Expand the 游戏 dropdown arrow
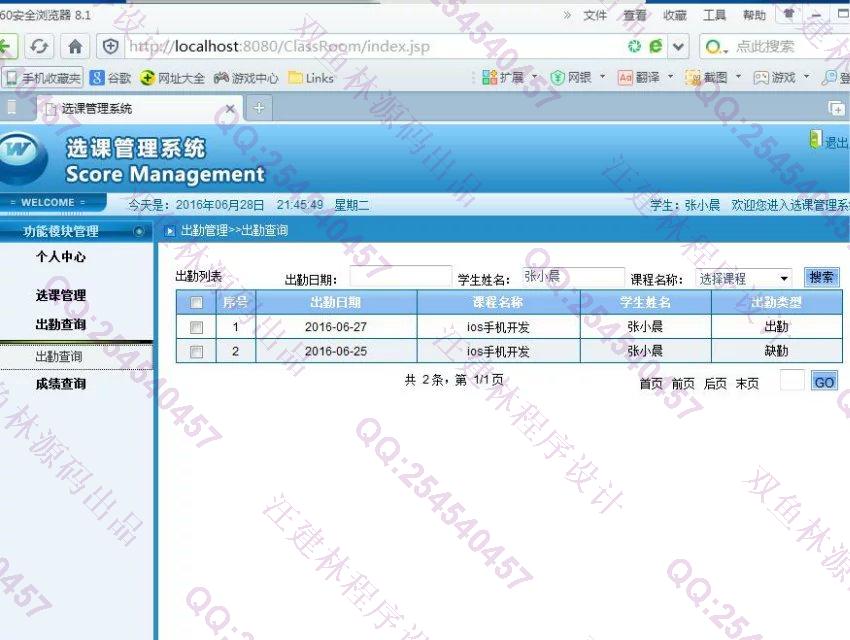Viewport: 850px width, 640px height. tap(807, 77)
